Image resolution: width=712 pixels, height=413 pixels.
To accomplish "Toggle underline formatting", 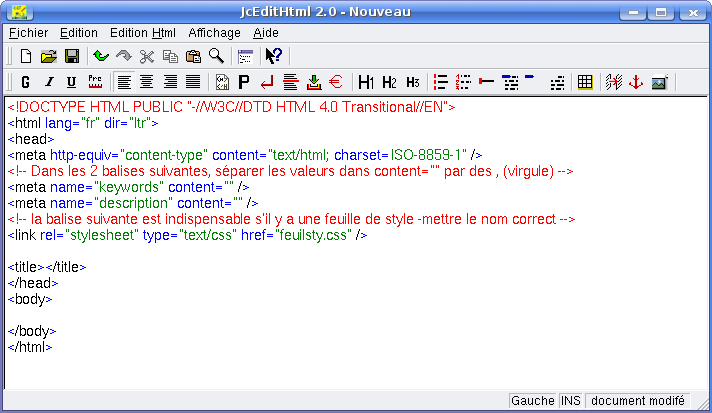I will click(72, 82).
